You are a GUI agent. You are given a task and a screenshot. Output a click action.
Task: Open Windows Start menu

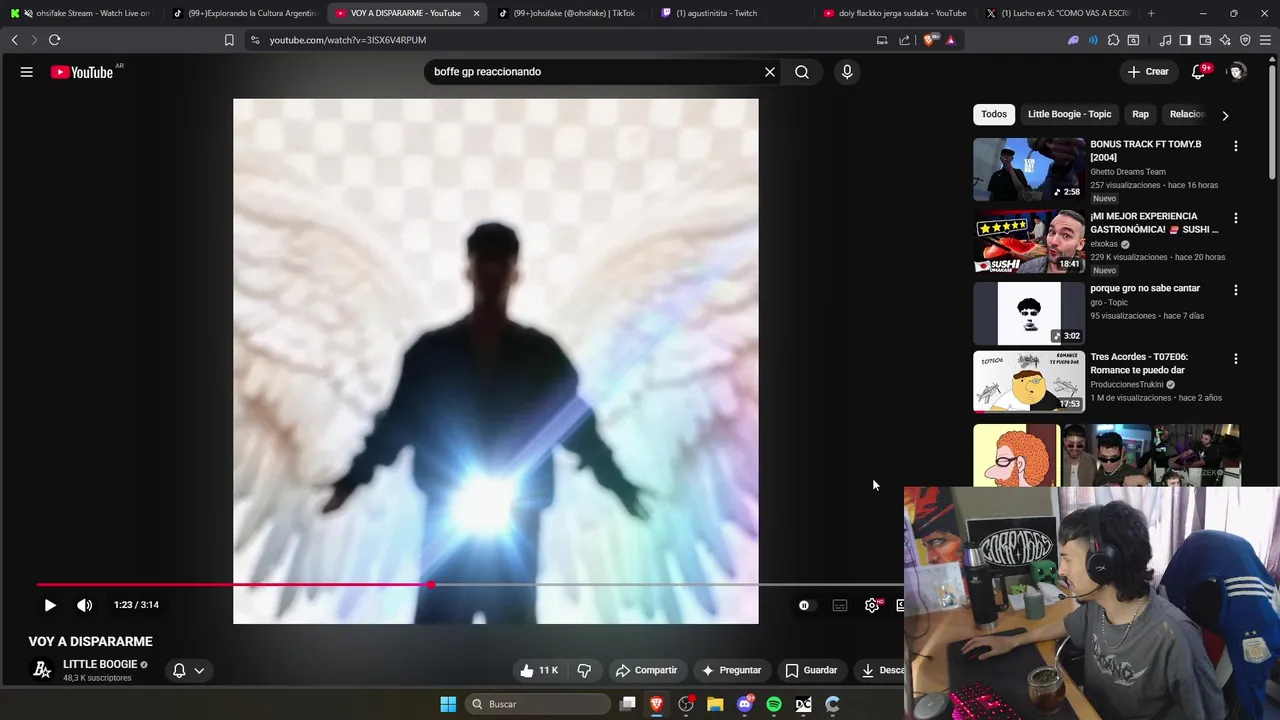click(448, 704)
